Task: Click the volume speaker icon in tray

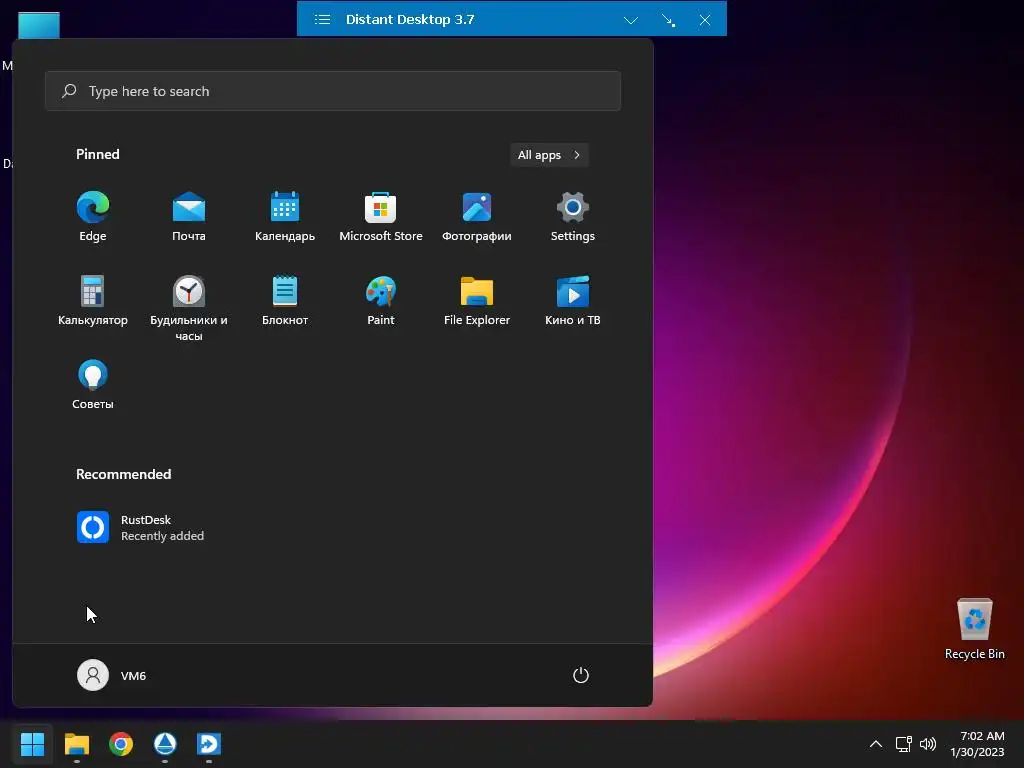Action: point(927,744)
